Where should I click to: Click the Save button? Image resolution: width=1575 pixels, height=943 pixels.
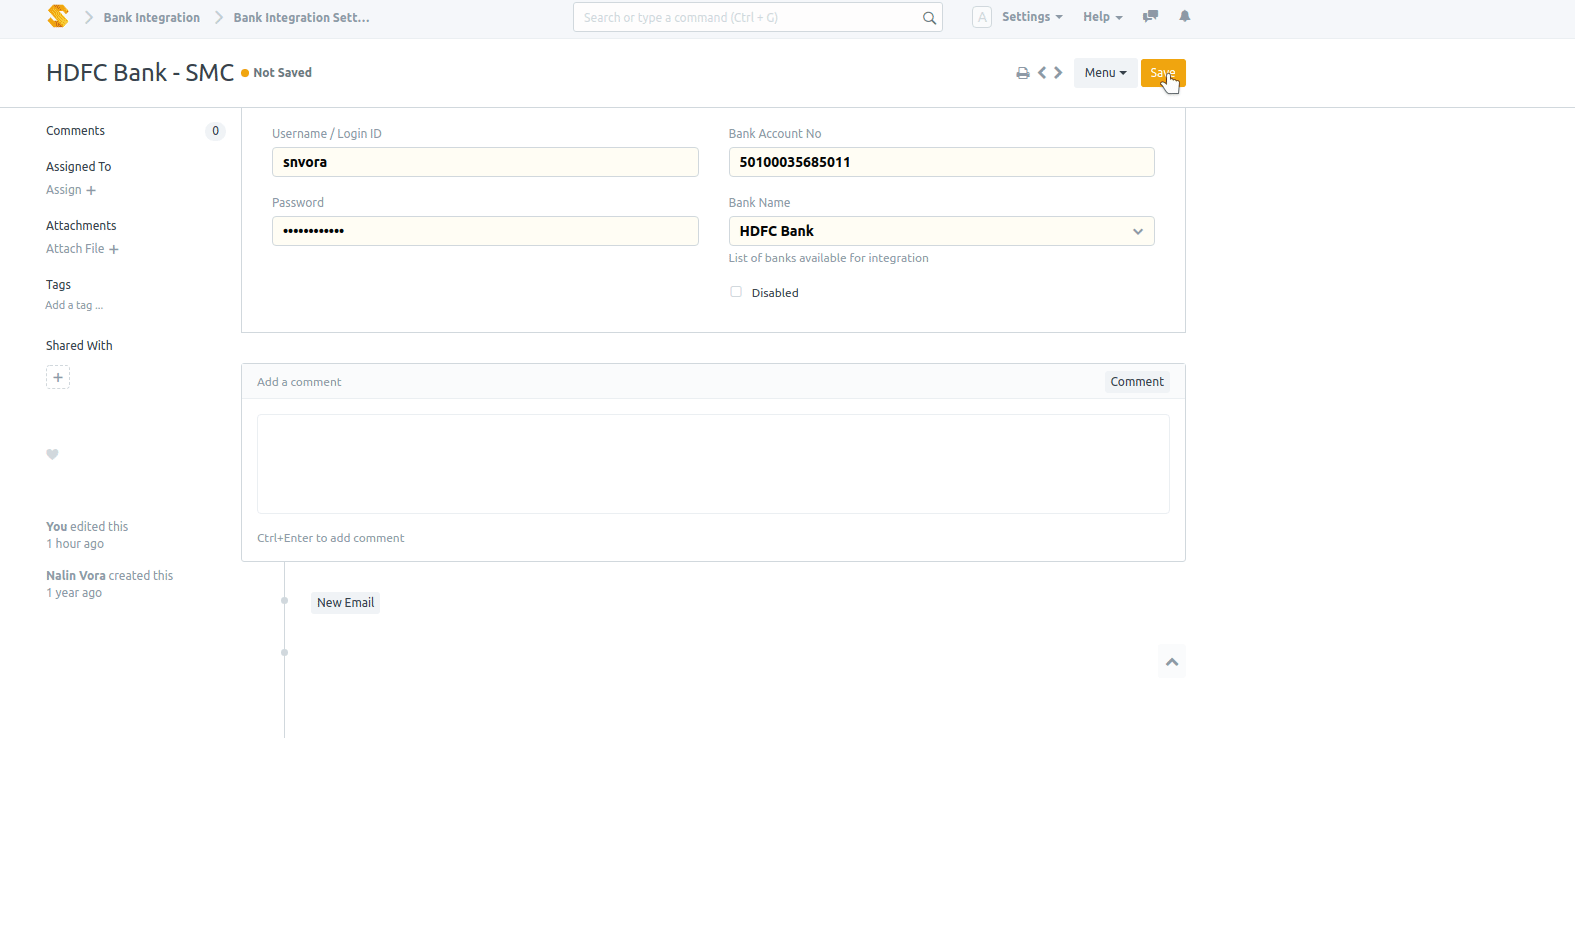(1163, 73)
